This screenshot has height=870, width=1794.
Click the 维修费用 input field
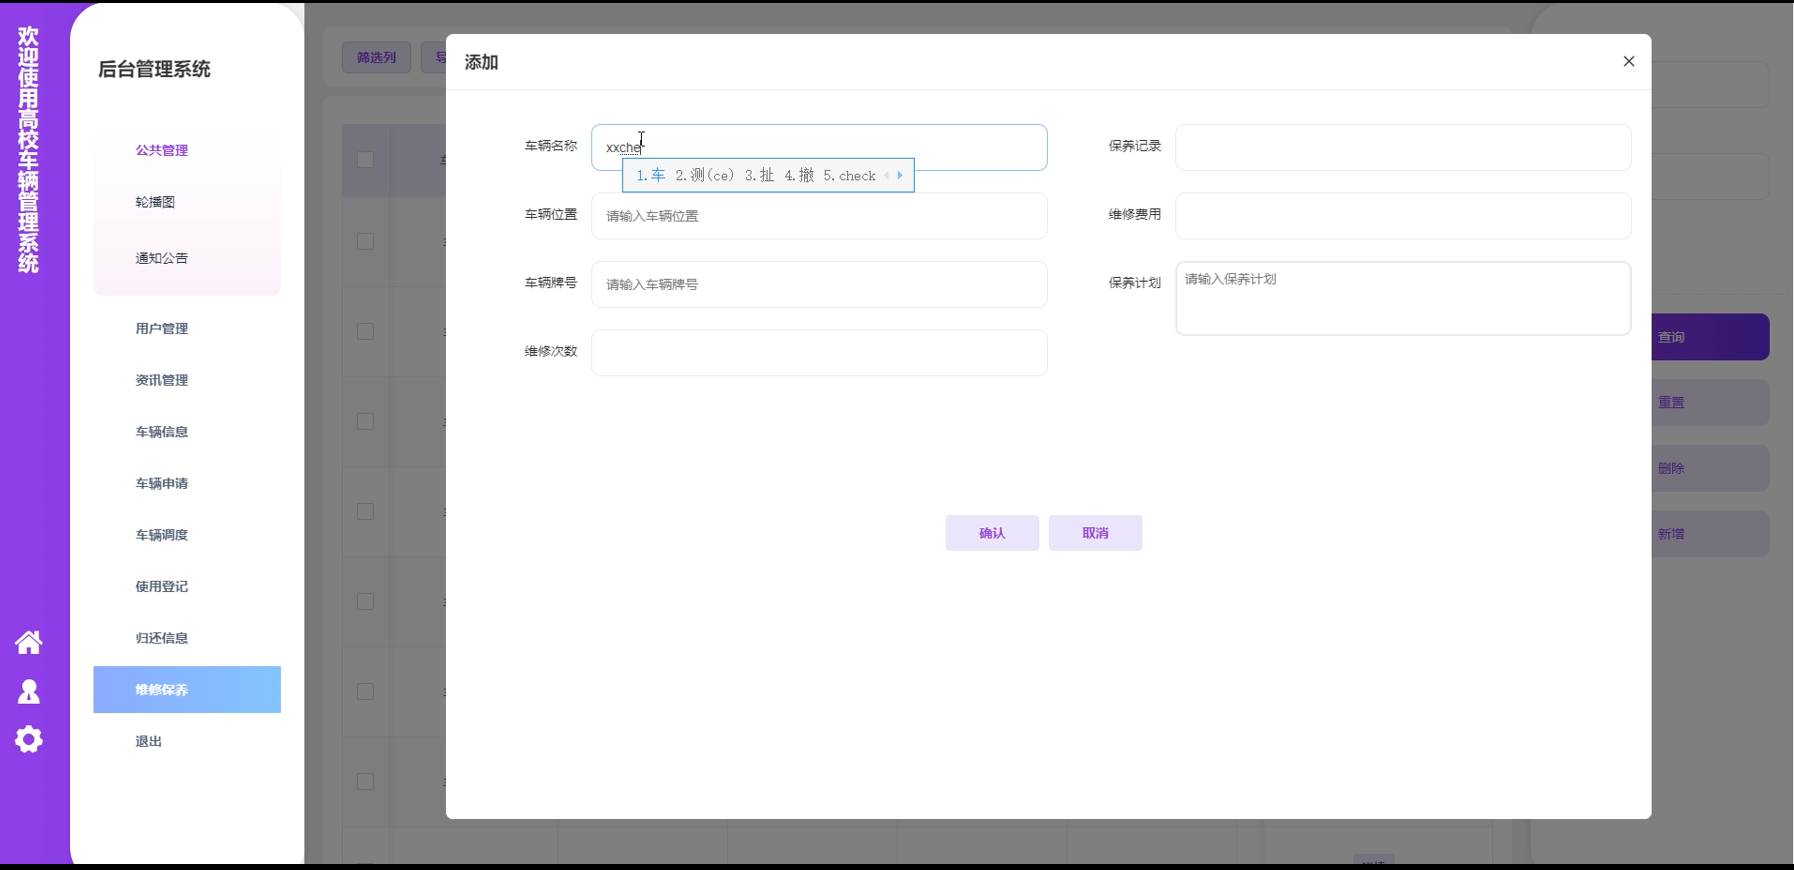click(1403, 216)
